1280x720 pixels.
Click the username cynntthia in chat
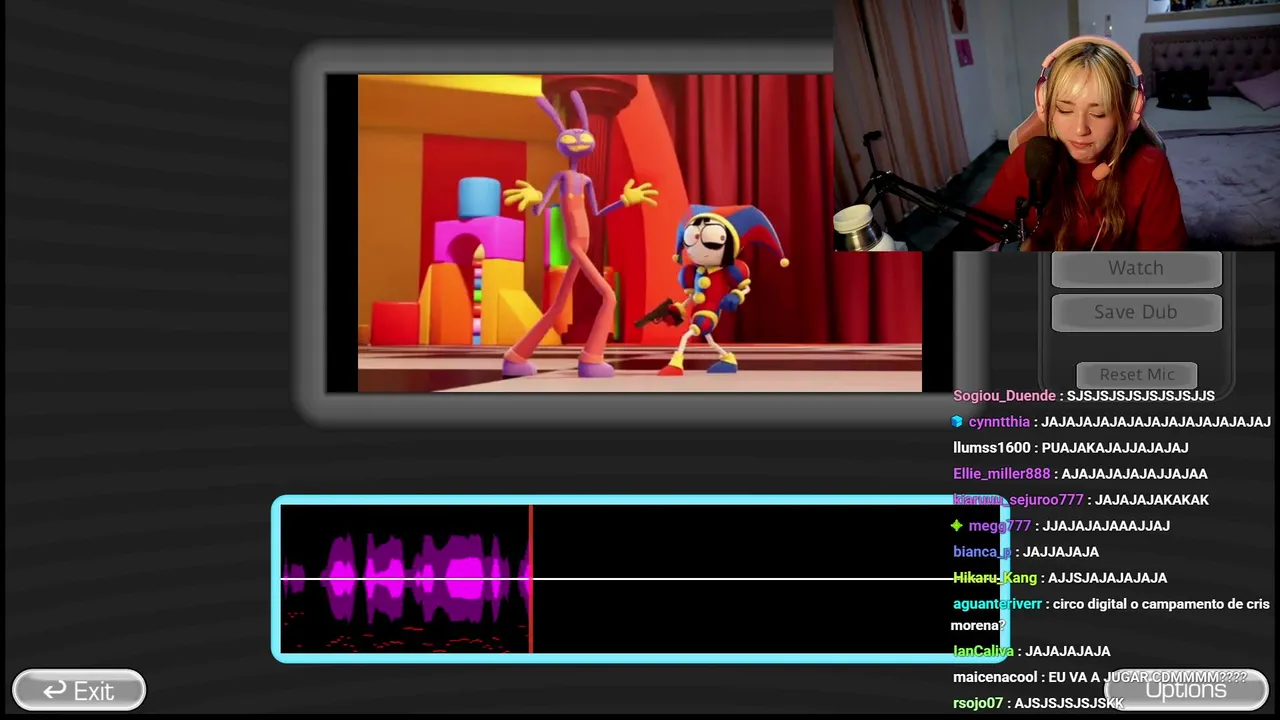[999, 422]
